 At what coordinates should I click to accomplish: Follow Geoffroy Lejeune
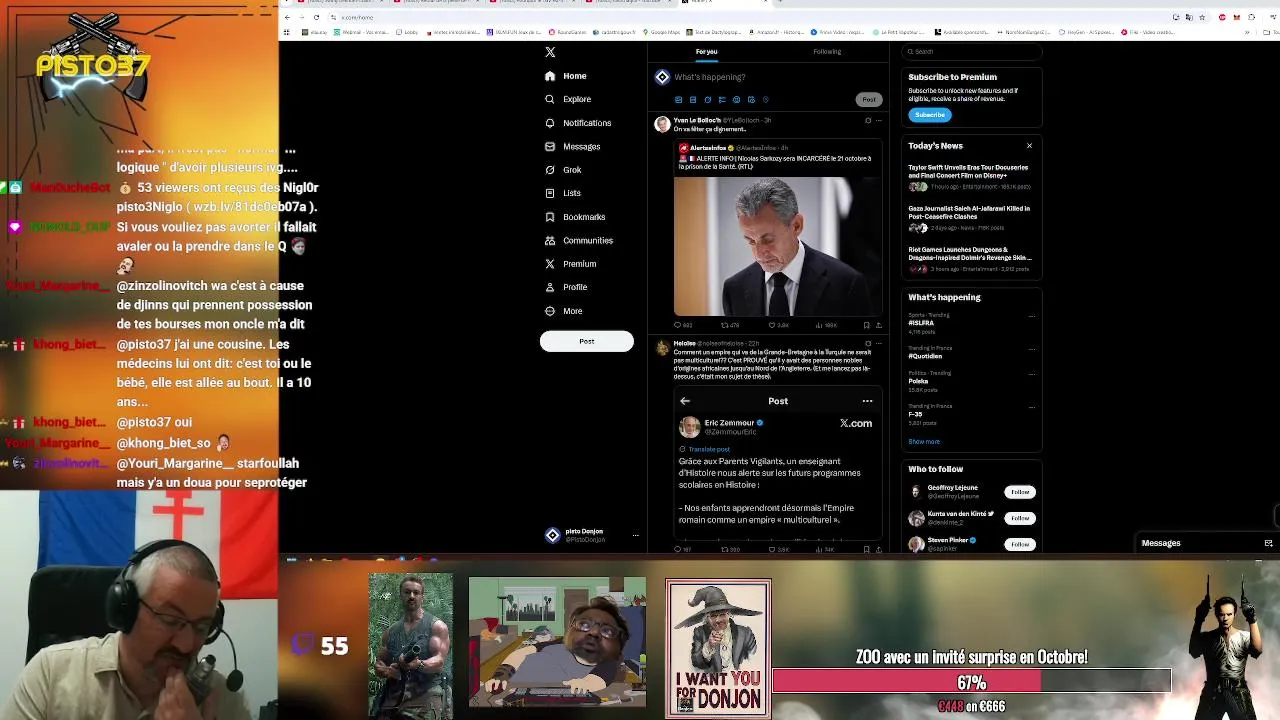(x=1020, y=492)
